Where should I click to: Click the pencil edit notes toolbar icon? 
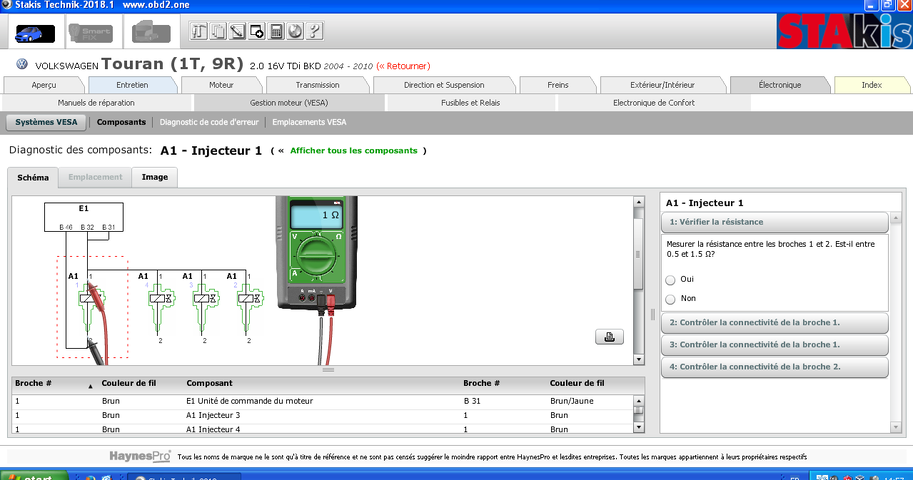(x=237, y=31)
